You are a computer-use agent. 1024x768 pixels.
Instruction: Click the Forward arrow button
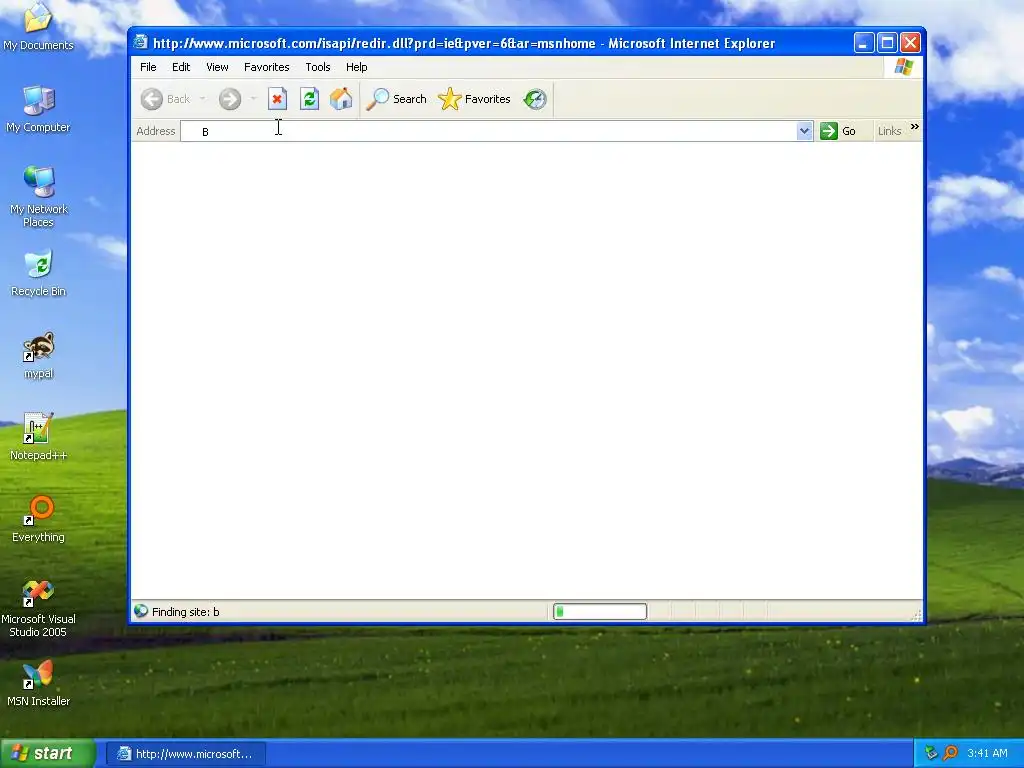tap(229, 99)
